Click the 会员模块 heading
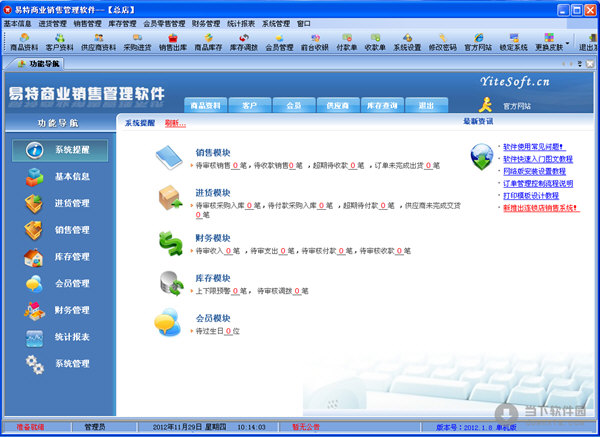Screen dimensions: 600x437 coord(213,318)
